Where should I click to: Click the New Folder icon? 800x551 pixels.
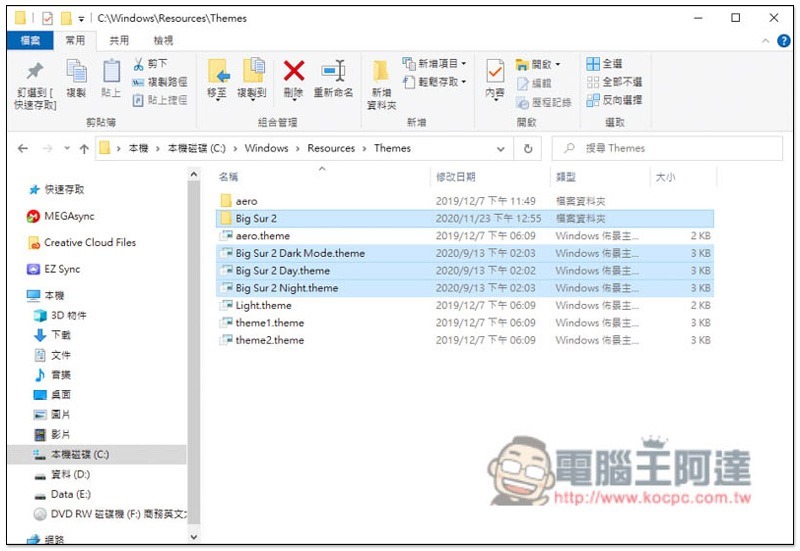381,71
